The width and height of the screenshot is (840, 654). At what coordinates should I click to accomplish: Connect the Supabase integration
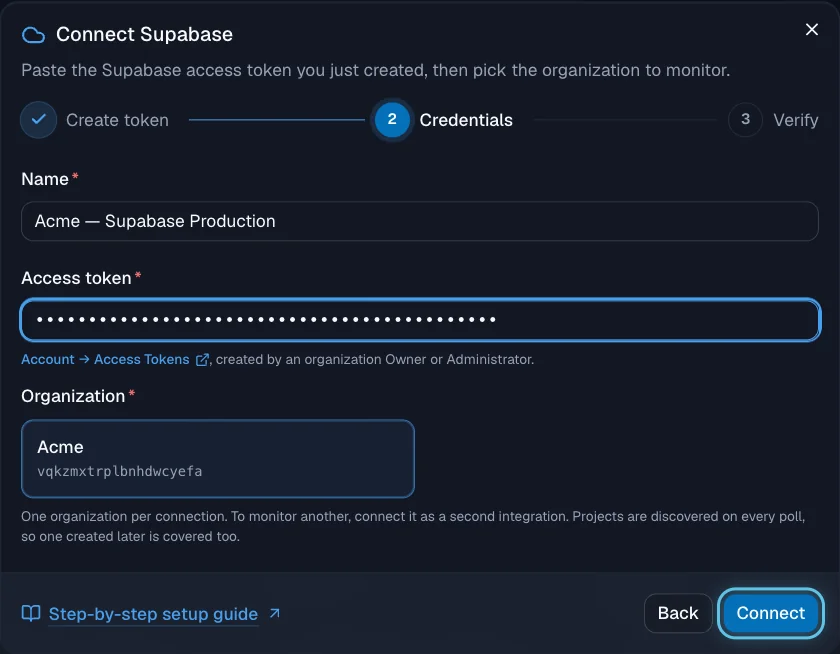[770, 613]
